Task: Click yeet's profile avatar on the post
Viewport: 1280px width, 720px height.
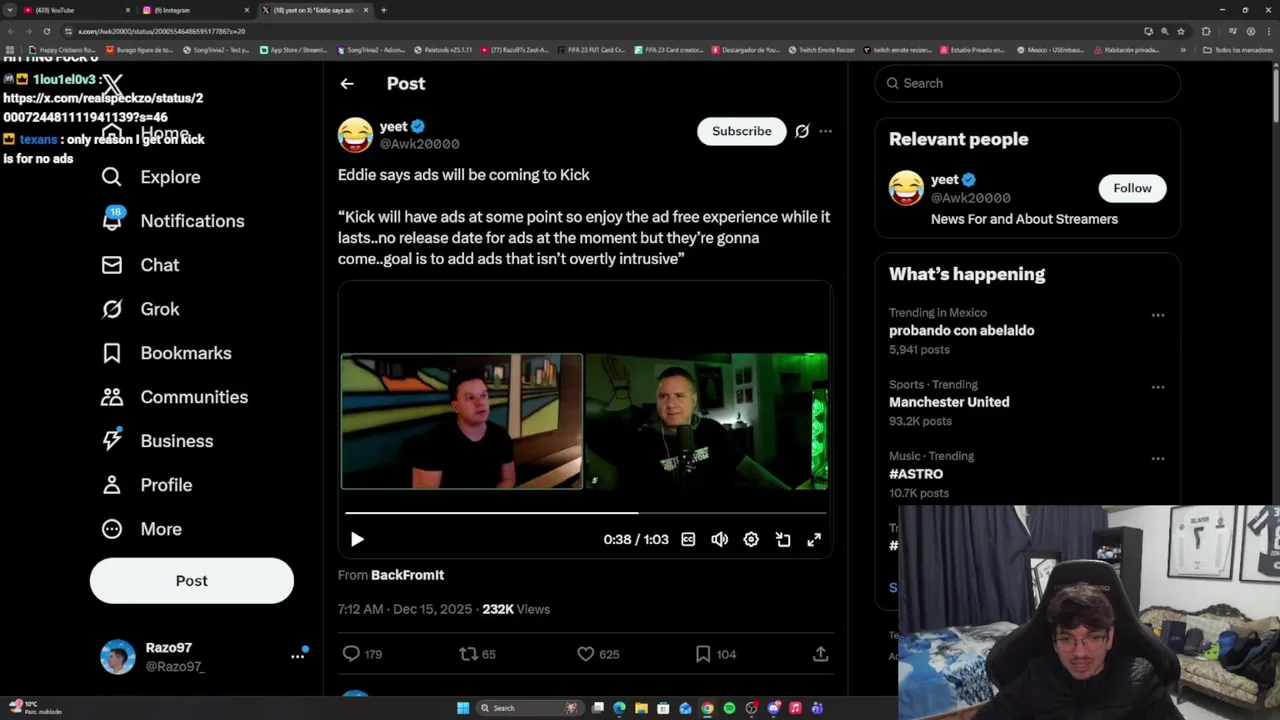Action: pos(355,135)
